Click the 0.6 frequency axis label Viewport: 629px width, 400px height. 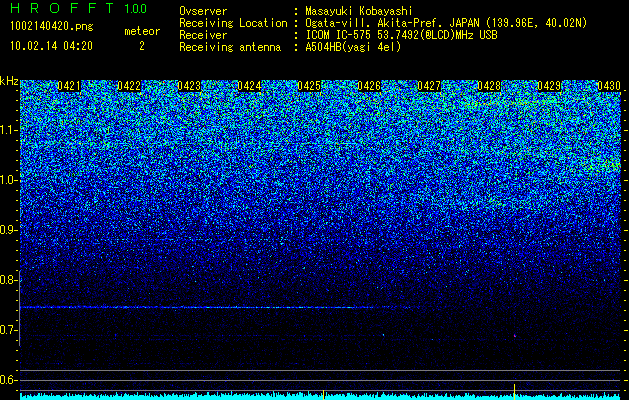(9, 380)
